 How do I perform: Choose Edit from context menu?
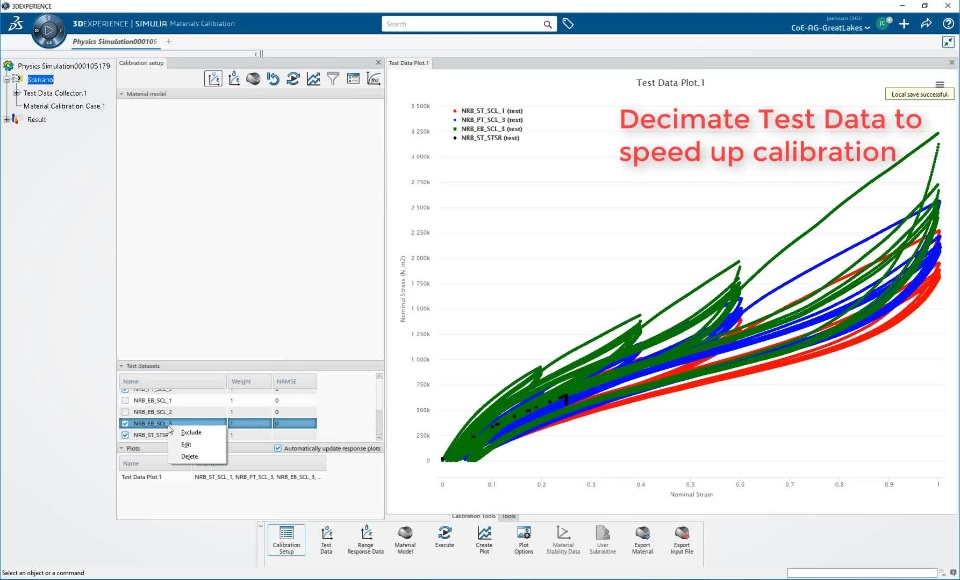tap(186, 445)
